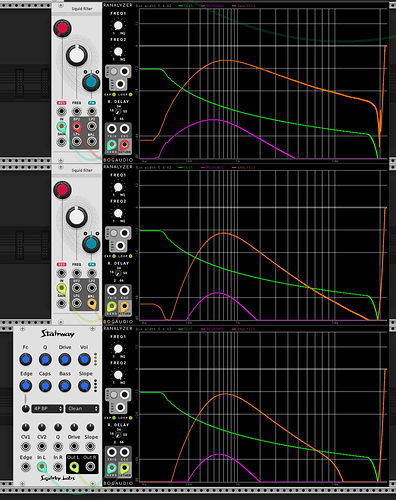The height and width of the screenshot is (500, 396).
Task: Open the Clean mode dropdown on Stairway
Action: click(x=82, y=408)
